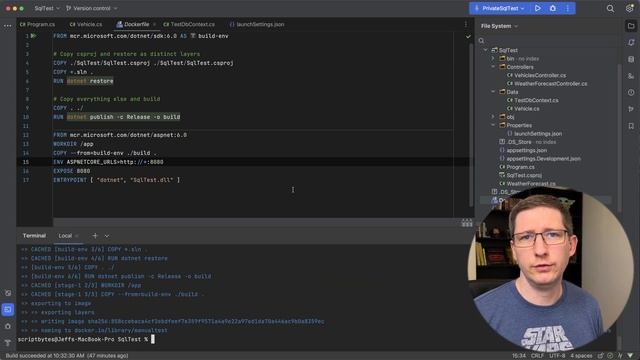This screenshot has width=640, height=360.
Task: Switch to Program.cs editor tab
Action: click(x=37, y=24)
